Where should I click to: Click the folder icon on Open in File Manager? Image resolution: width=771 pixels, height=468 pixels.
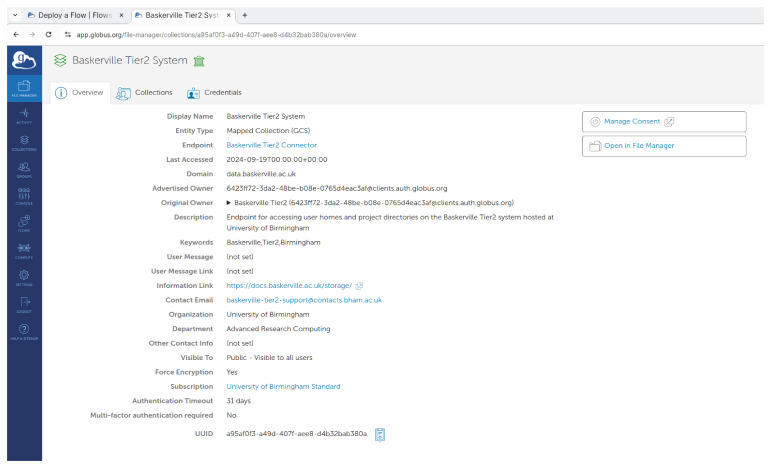tap(595, 146)
